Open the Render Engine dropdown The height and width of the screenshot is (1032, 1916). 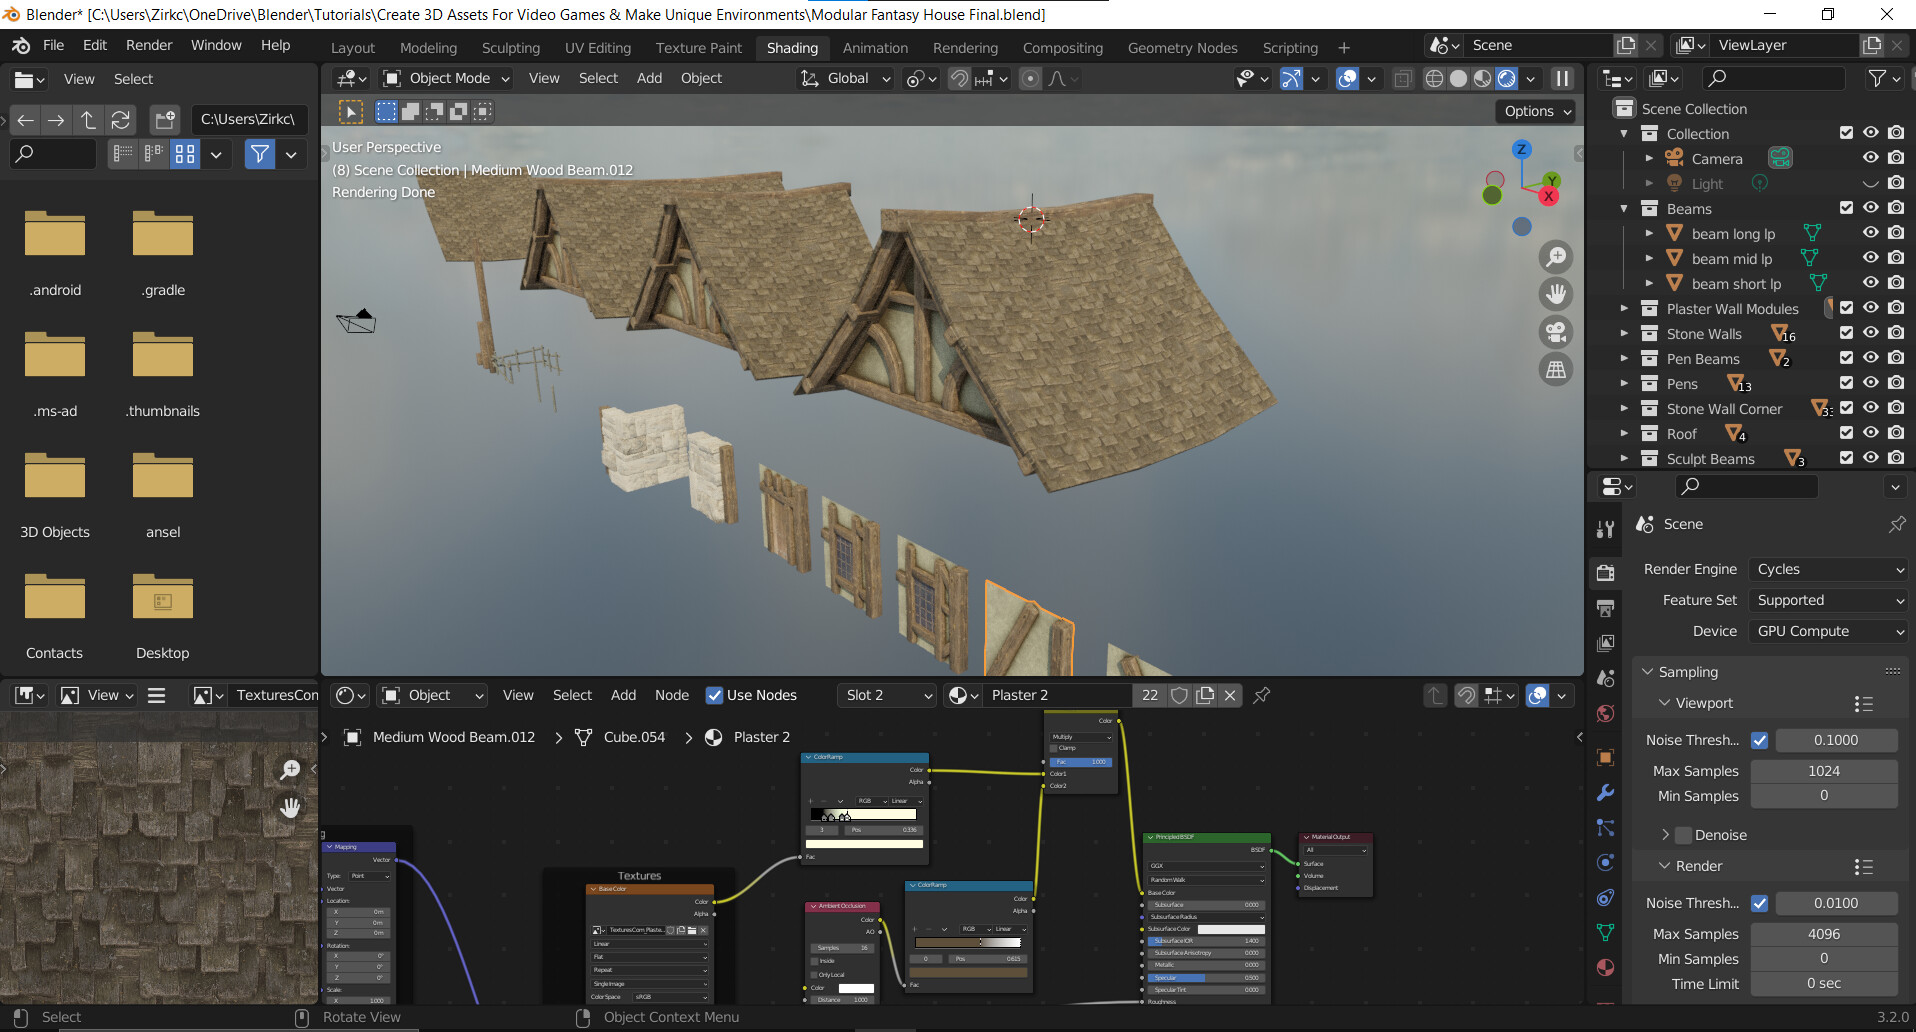1829,569
